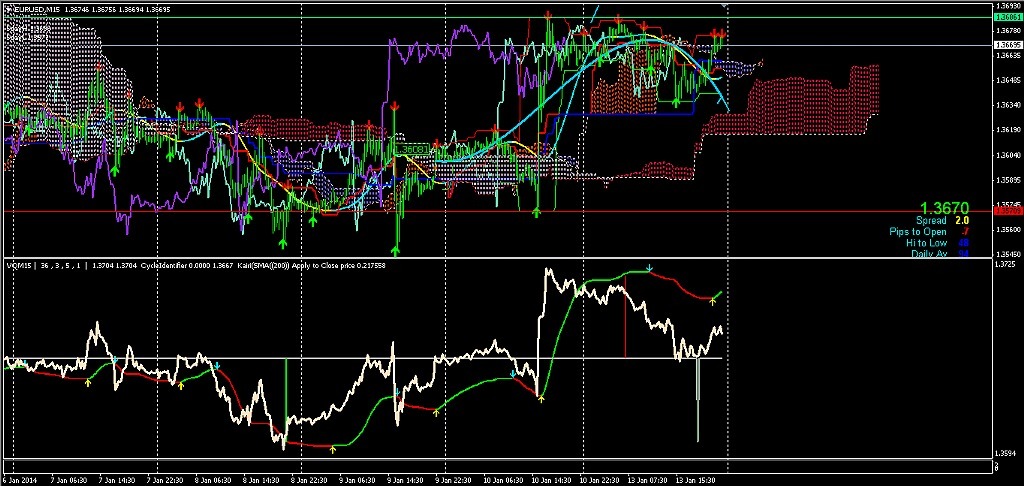Click the 1.35450 price axis label

[1008, 254]
